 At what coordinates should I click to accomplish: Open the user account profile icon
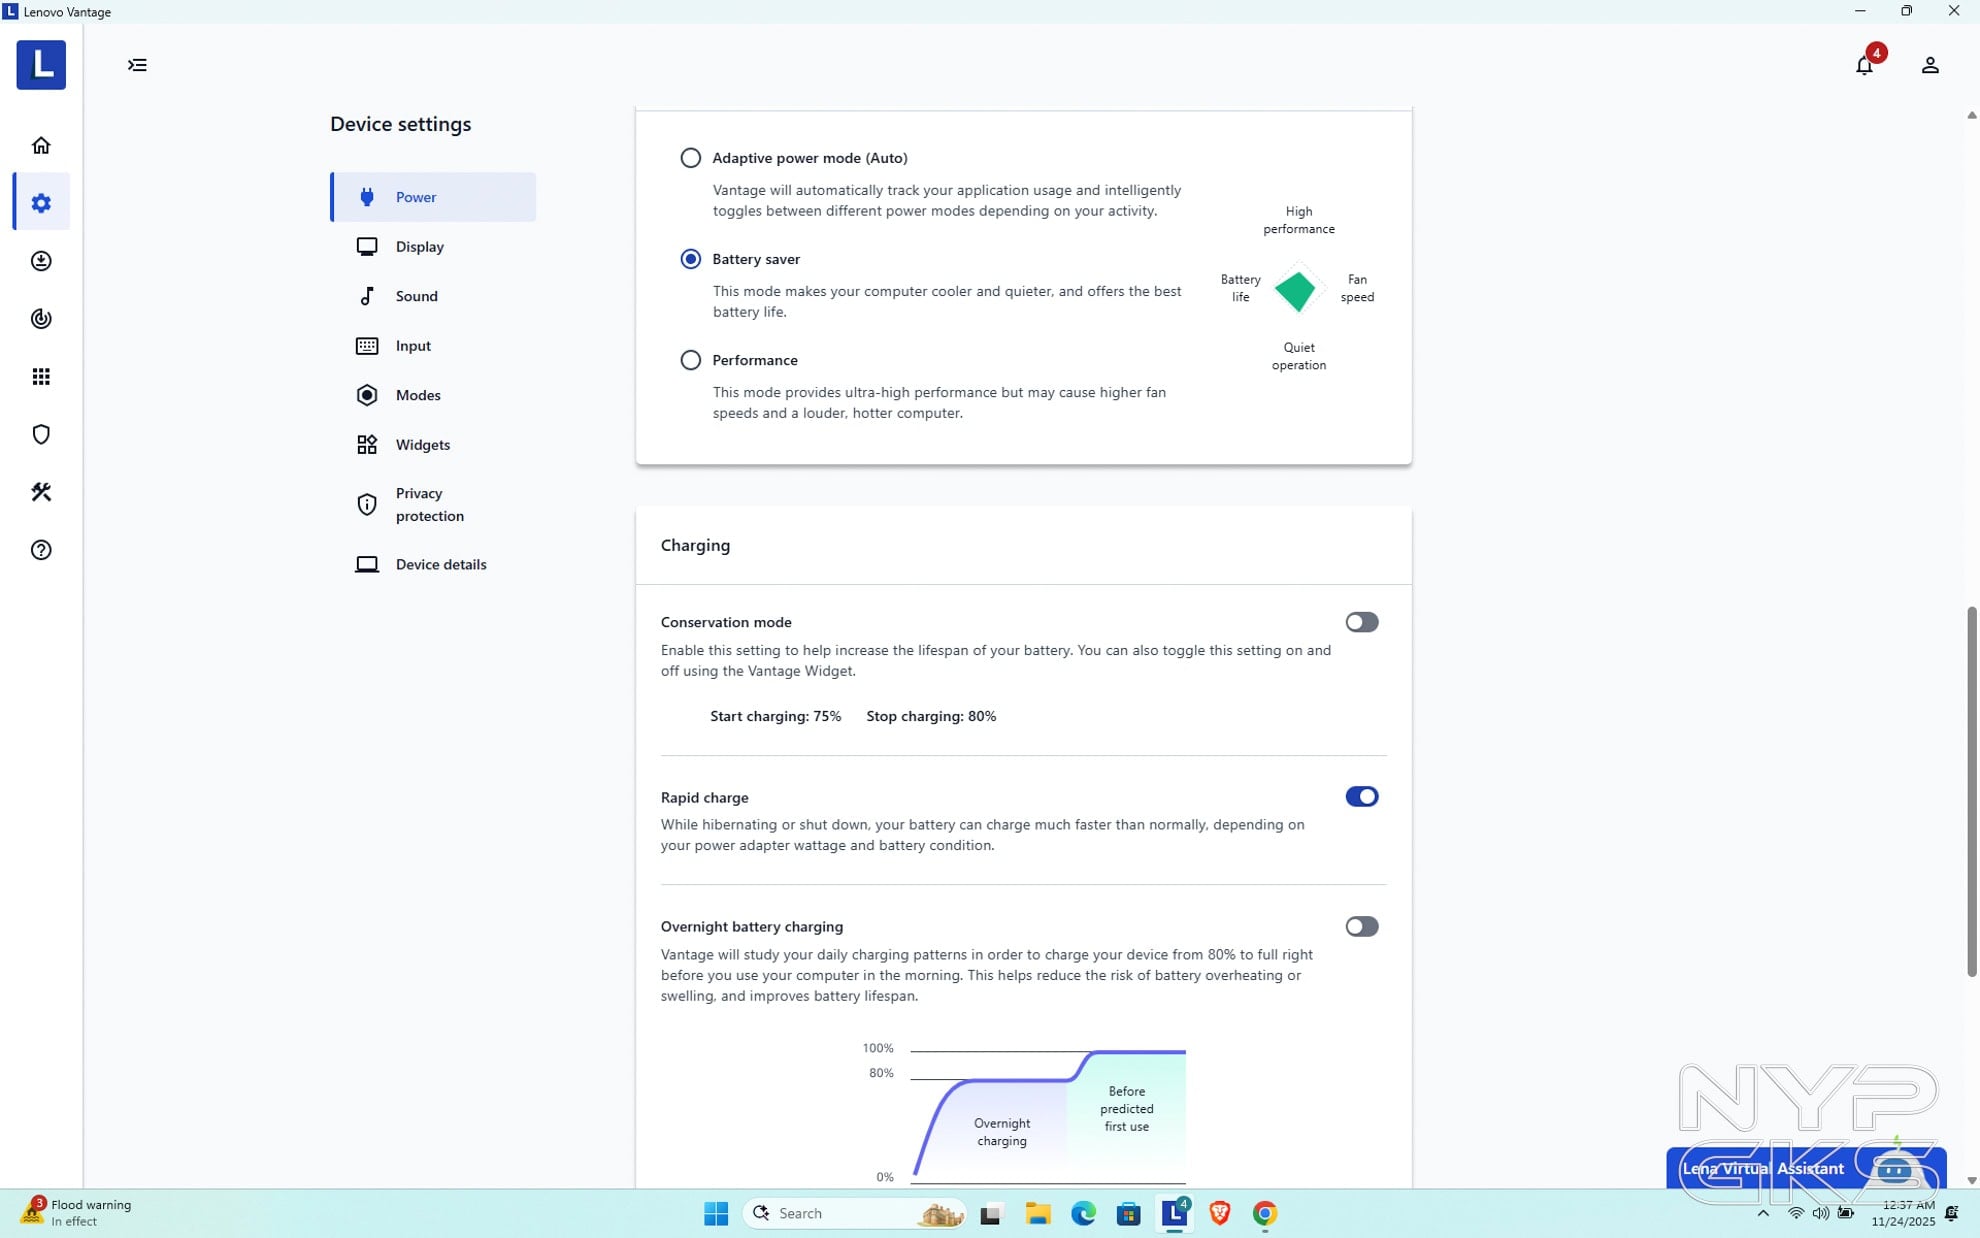tap(1930, 66)
